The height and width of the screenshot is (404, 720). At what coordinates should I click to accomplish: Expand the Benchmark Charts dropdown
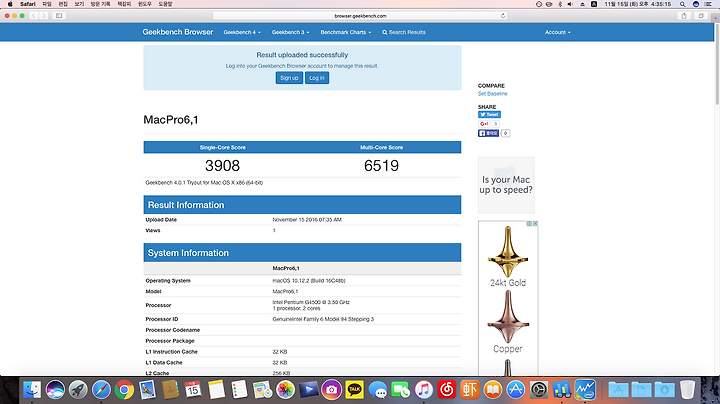coord(346,32)
